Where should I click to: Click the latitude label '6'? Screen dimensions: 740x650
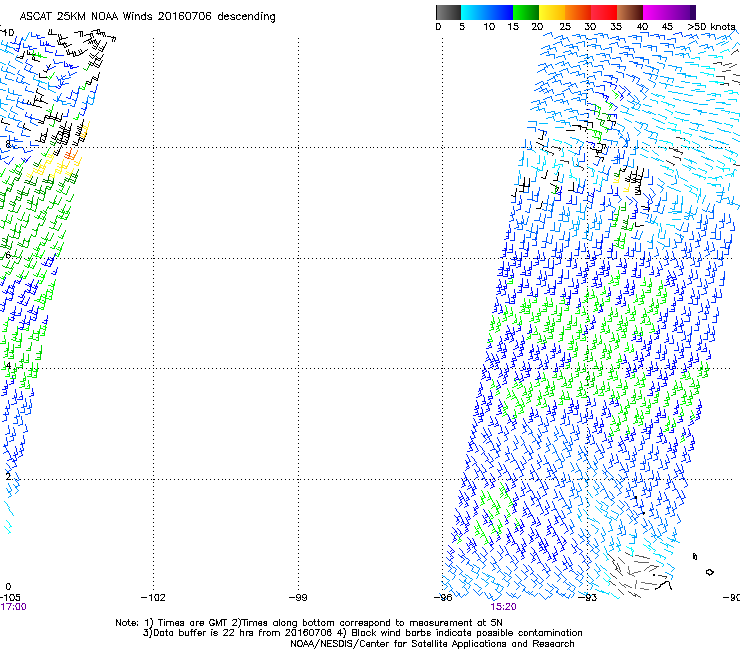click(8, 255)
